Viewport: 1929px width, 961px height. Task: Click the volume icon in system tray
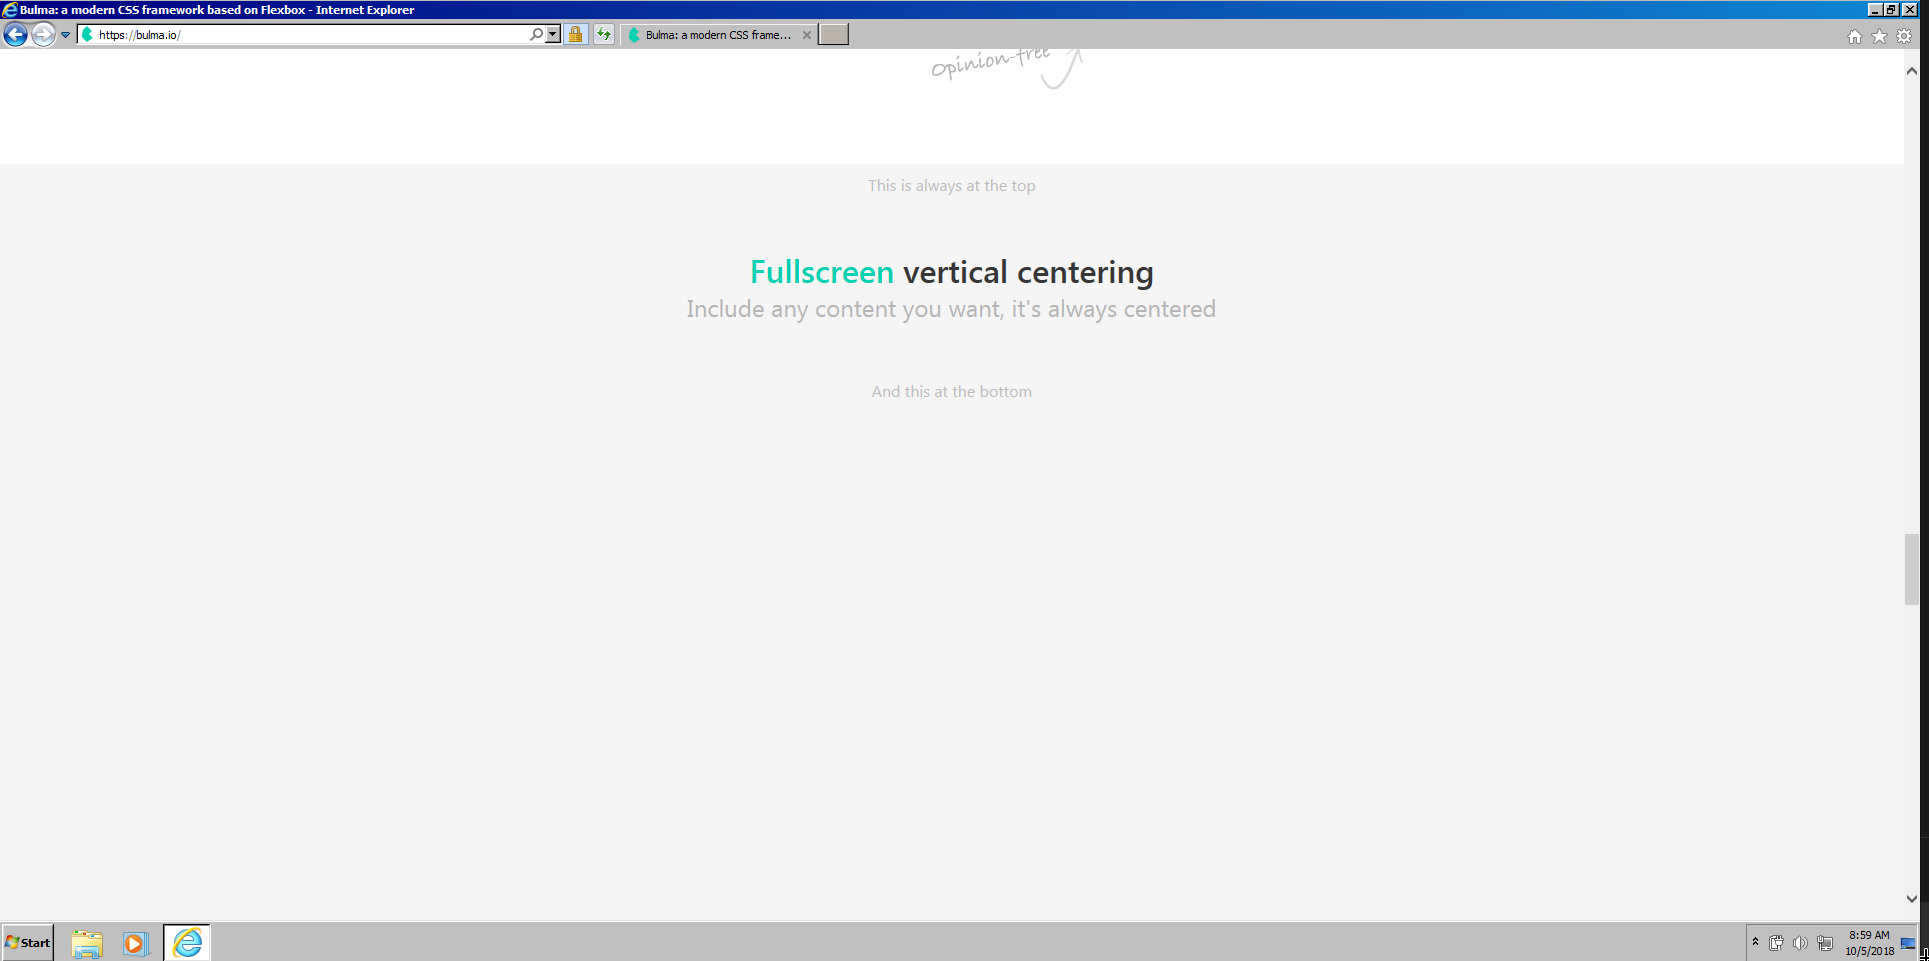click(x=1801, y=942)
